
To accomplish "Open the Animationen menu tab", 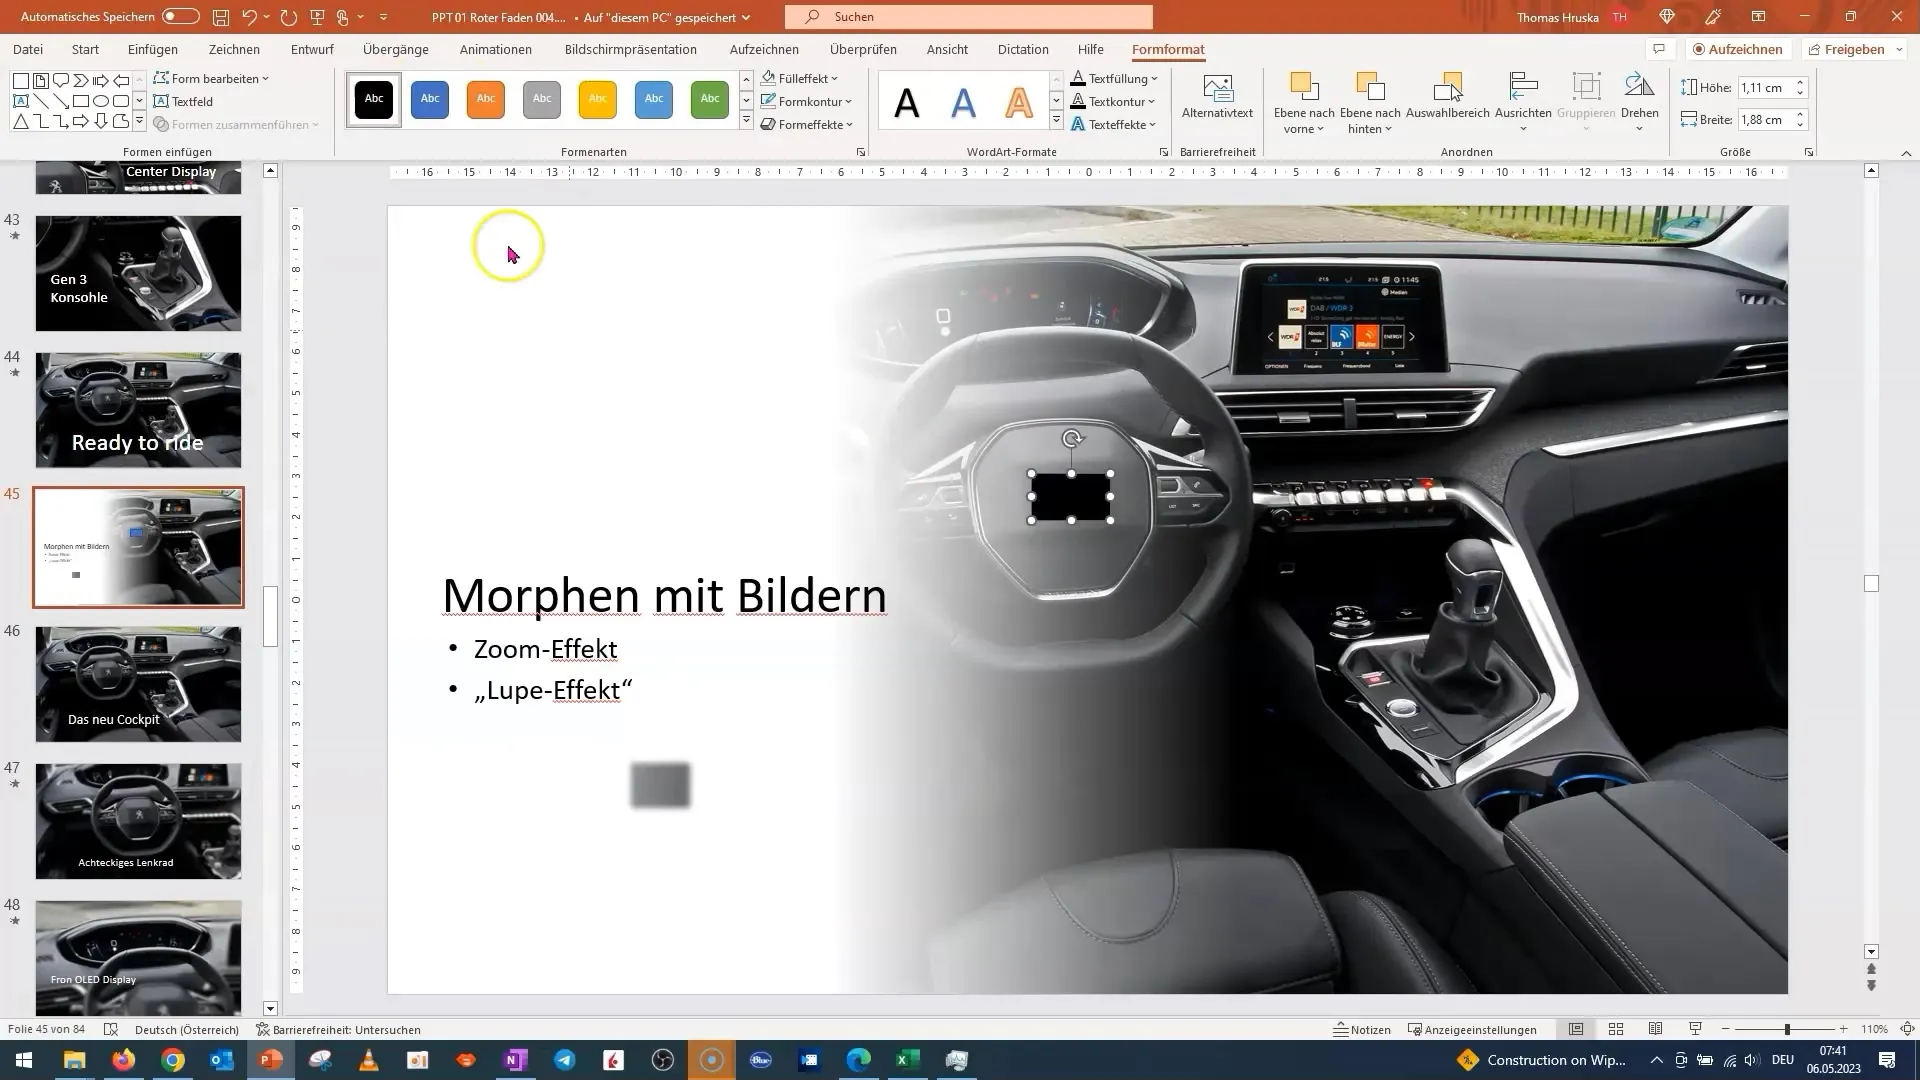I will (x=497, y=49).
